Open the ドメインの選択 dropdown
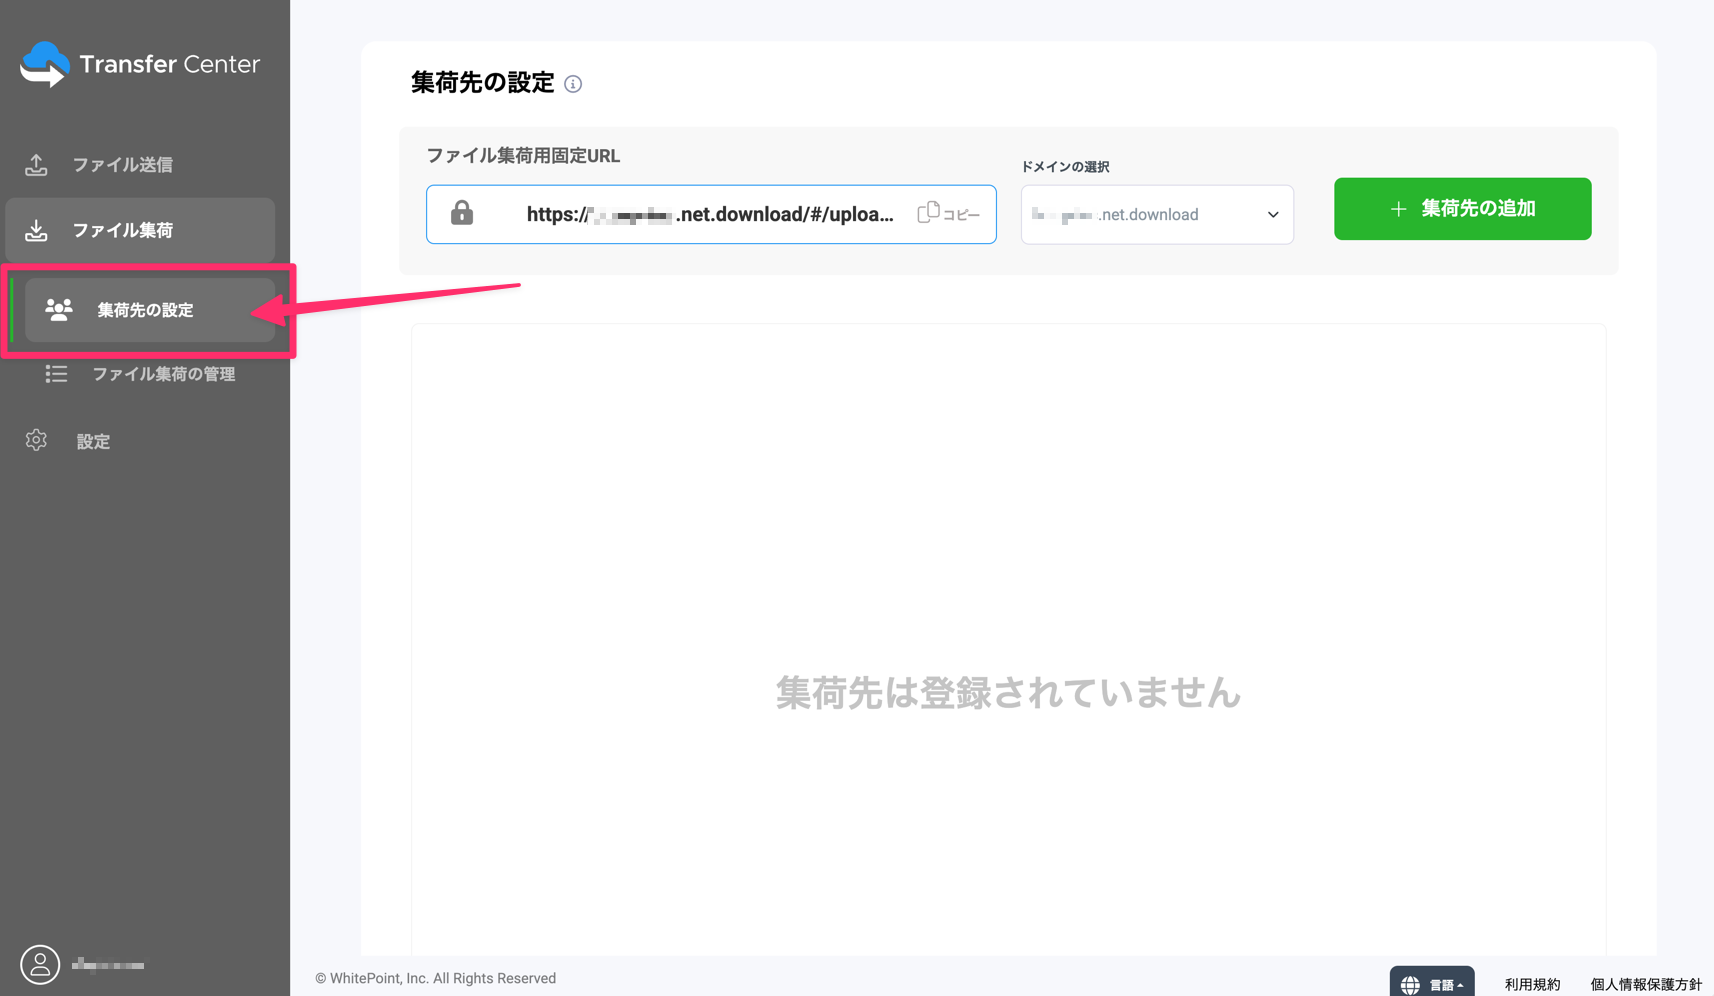Image resolution: width=1714 pixels, height=996 pixels. [1156, 214]
